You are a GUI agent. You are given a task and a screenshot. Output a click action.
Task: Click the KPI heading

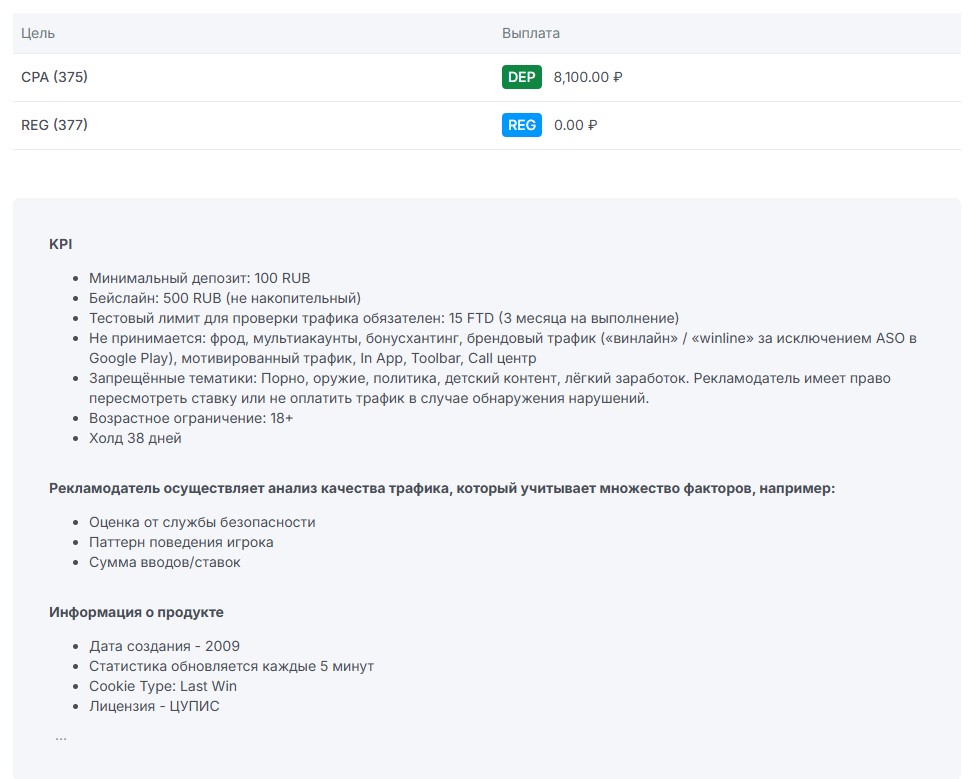pos(61,244)
